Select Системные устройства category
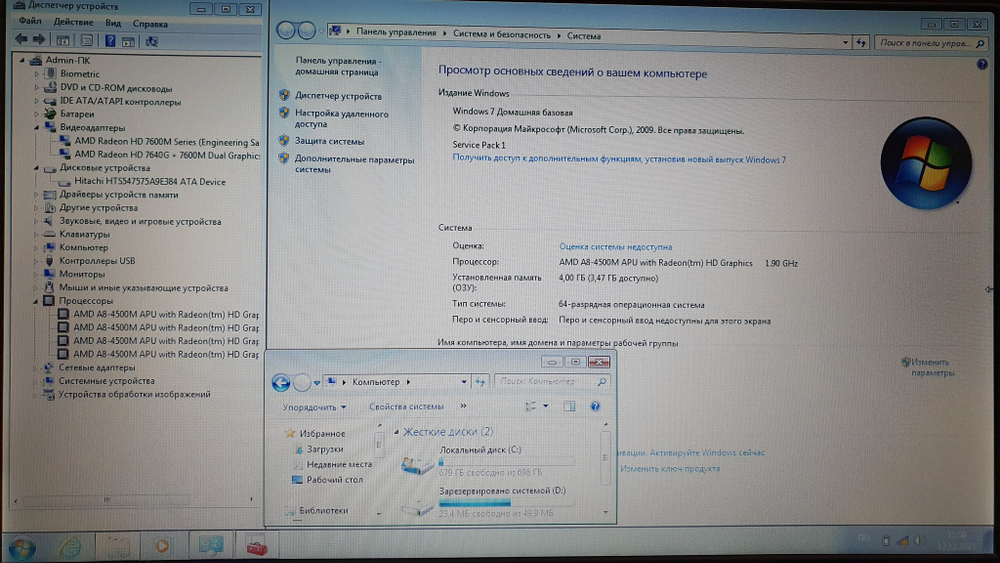The image size is (1000, 563). [107, 381]
